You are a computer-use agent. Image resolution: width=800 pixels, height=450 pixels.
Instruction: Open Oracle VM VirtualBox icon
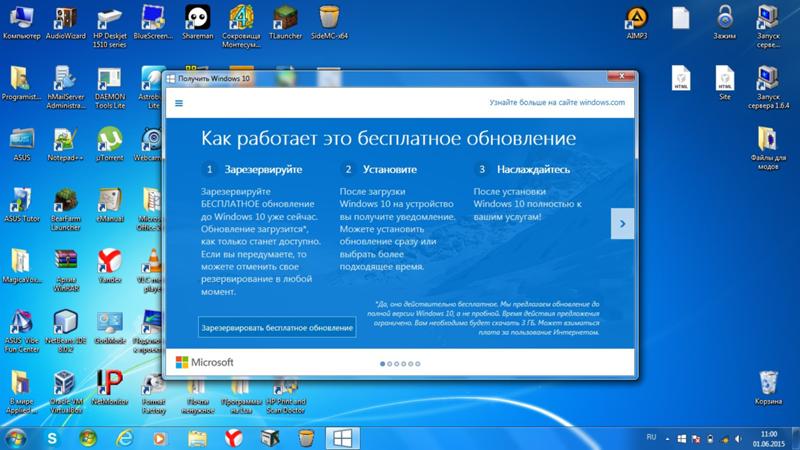pos(65,392)
